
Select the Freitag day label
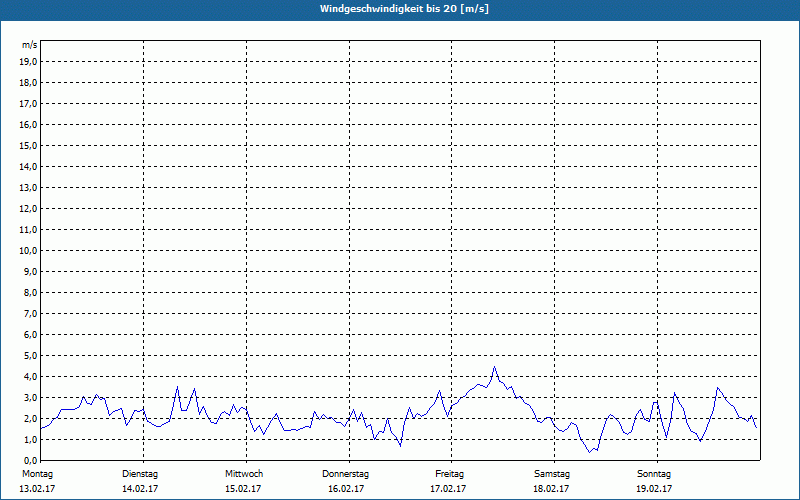pyautogui.click(x=449, y=473)
